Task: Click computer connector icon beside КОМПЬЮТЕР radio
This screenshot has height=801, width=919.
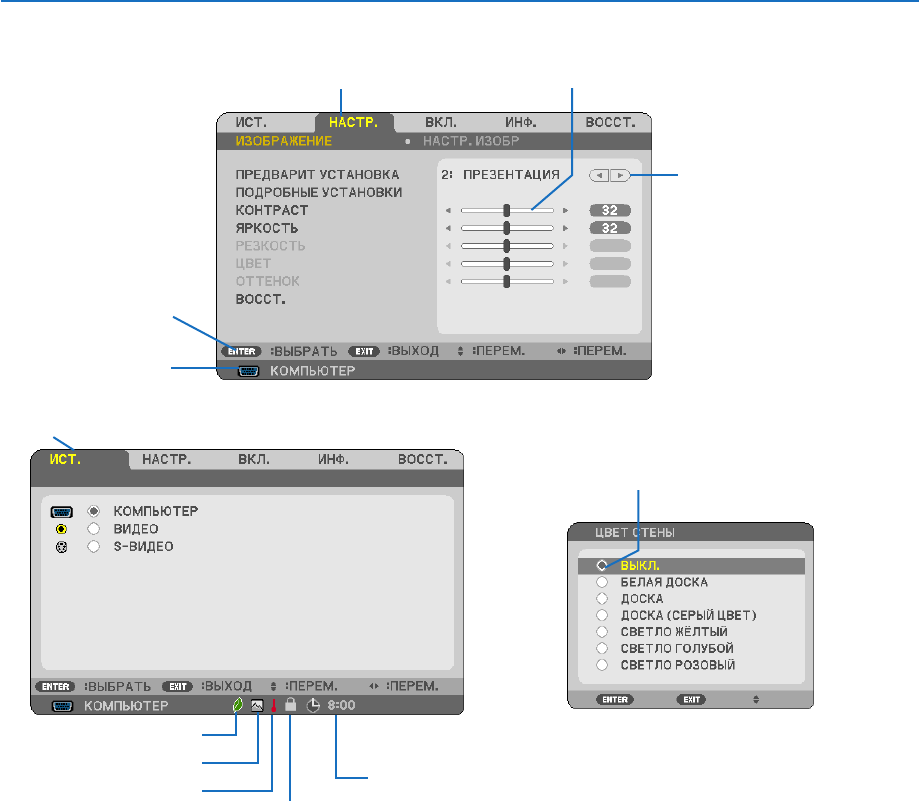Action: (x=62, y=512)
